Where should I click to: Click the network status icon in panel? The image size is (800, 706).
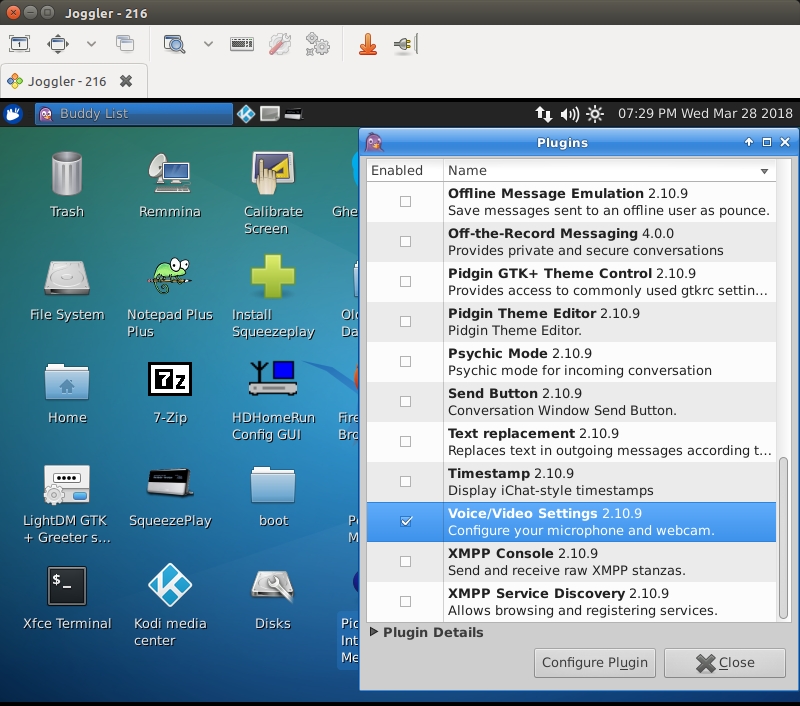(x=543, y=113)
